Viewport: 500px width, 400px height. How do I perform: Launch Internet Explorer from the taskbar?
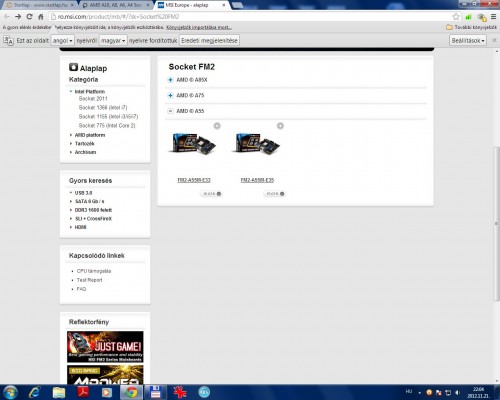[35, 392]
